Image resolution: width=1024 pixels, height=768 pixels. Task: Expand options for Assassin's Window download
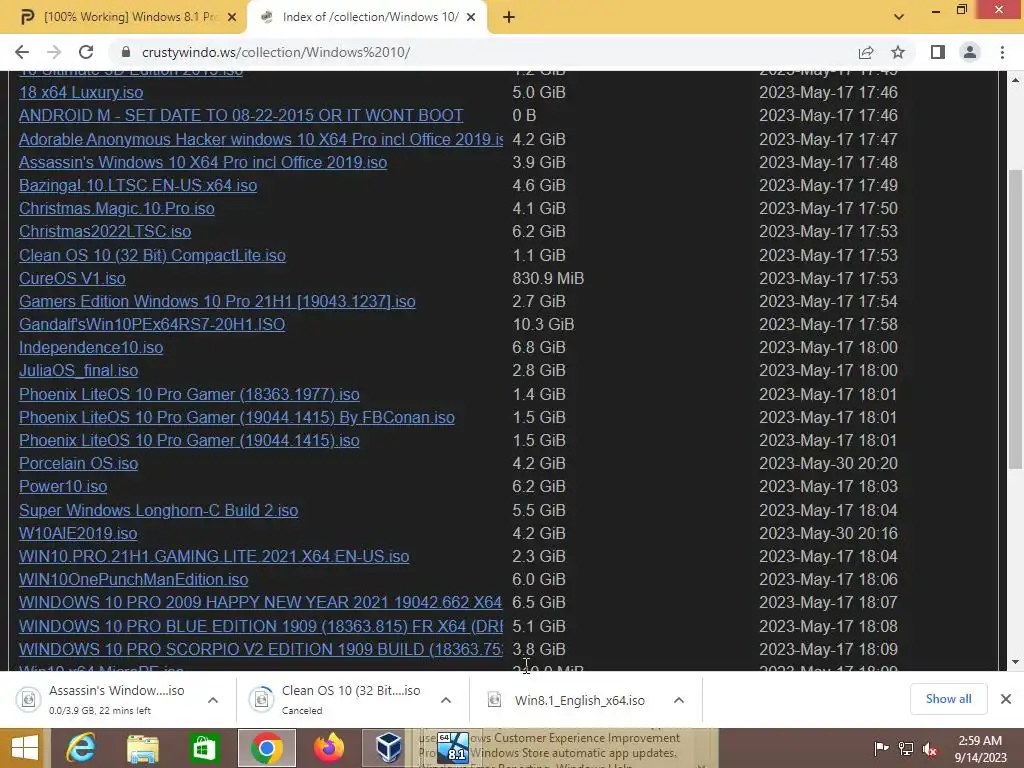(213, 700)
